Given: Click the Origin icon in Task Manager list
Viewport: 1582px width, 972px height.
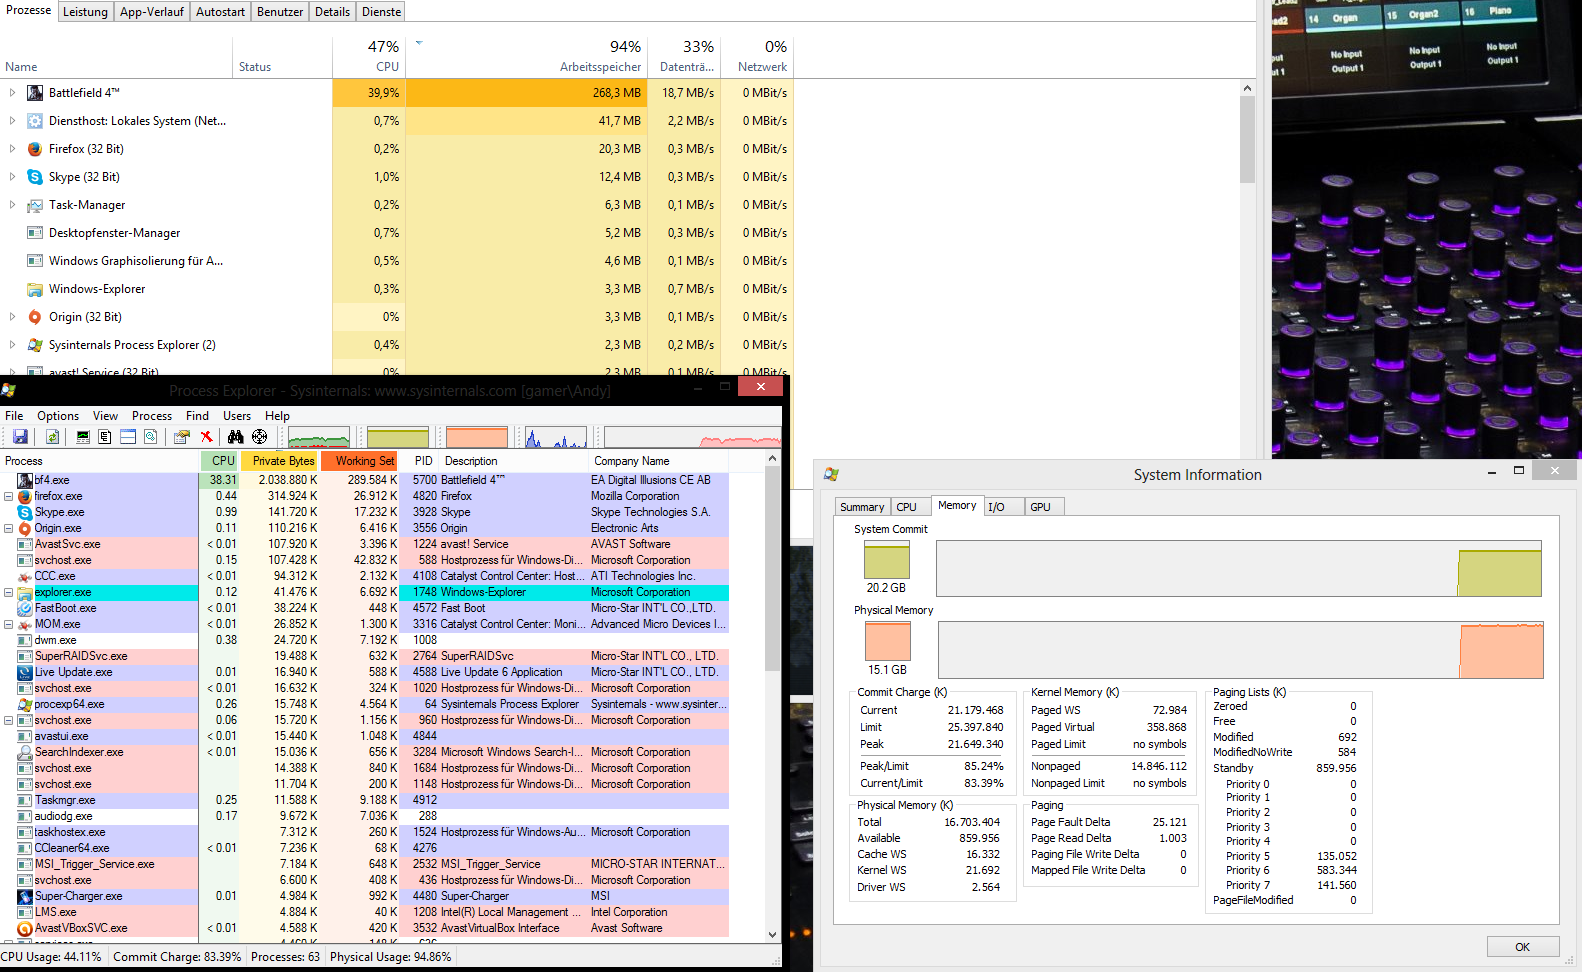Looking at the screenshot, I should point(35,317).
